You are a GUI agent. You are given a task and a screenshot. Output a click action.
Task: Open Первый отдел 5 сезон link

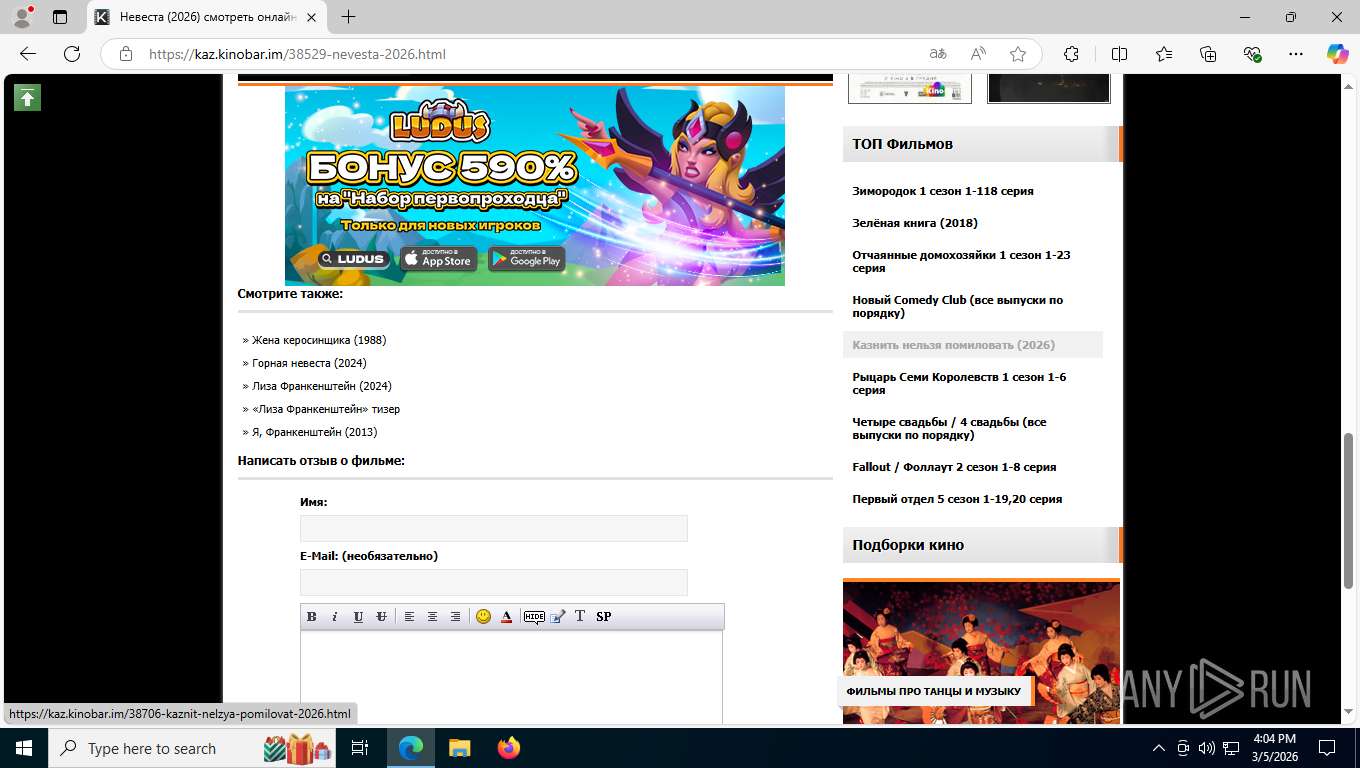(957, 499)
